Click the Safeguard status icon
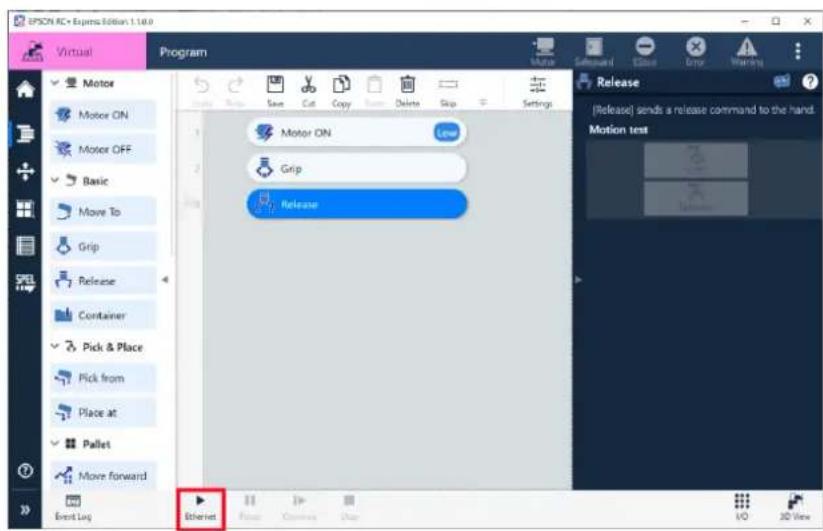 point(594,51)
